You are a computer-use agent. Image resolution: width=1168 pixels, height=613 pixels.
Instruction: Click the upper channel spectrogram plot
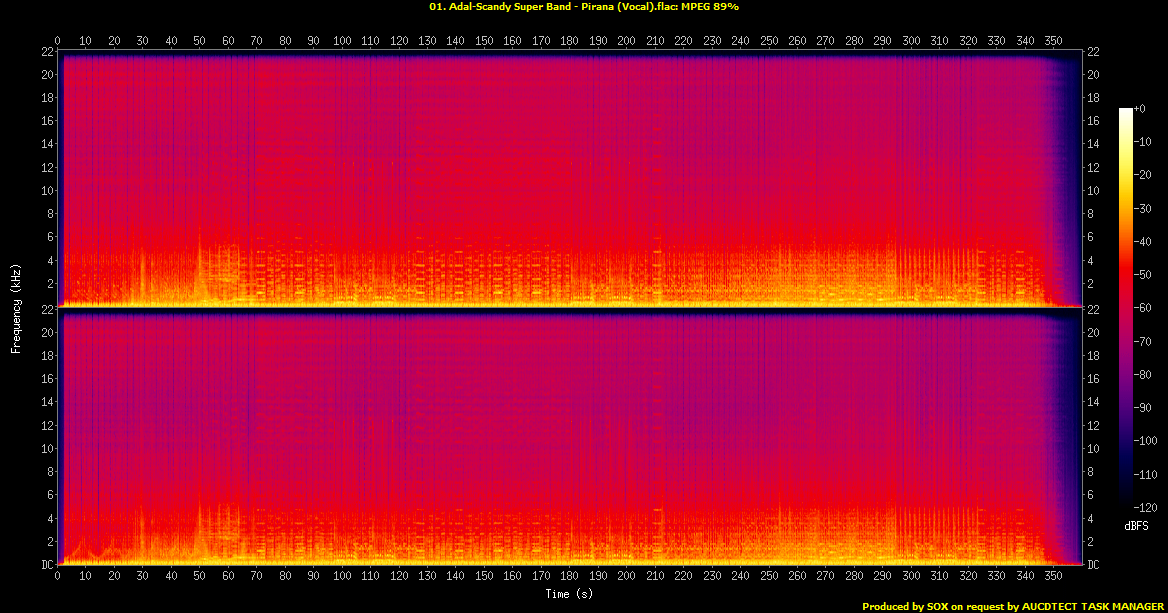(569, 179)
